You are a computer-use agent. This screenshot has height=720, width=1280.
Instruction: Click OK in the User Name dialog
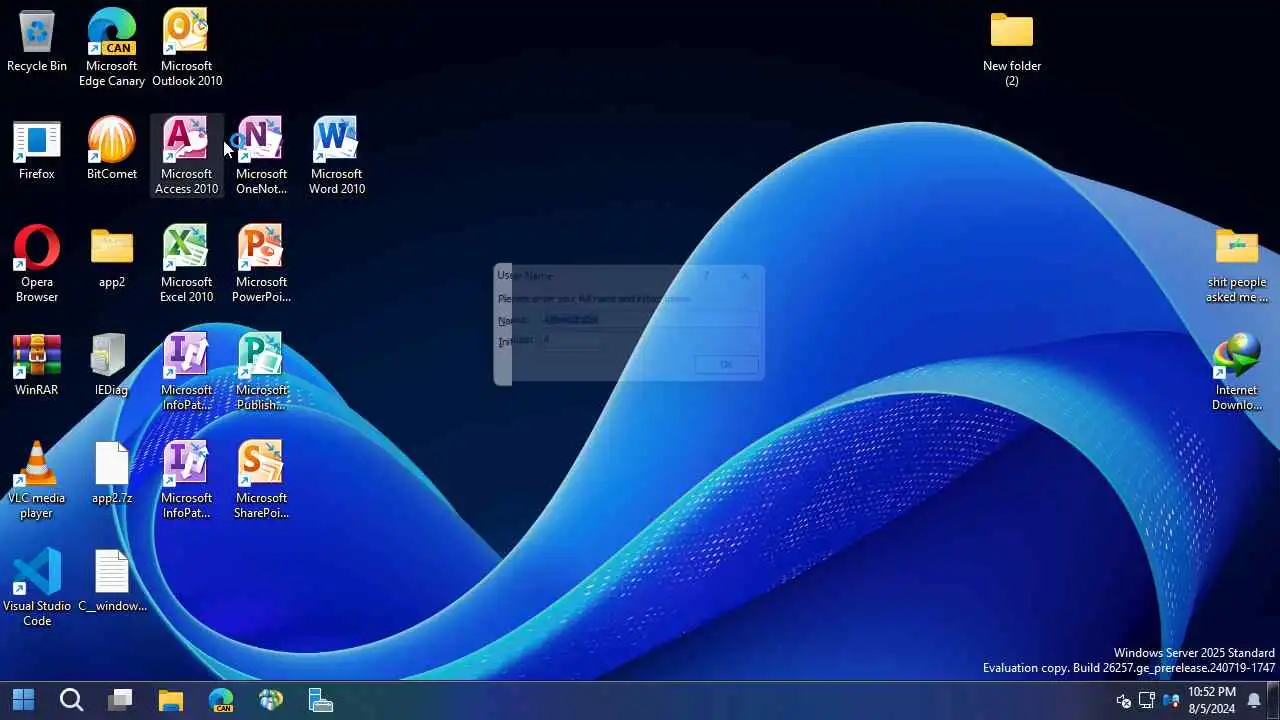pos(726,365)
